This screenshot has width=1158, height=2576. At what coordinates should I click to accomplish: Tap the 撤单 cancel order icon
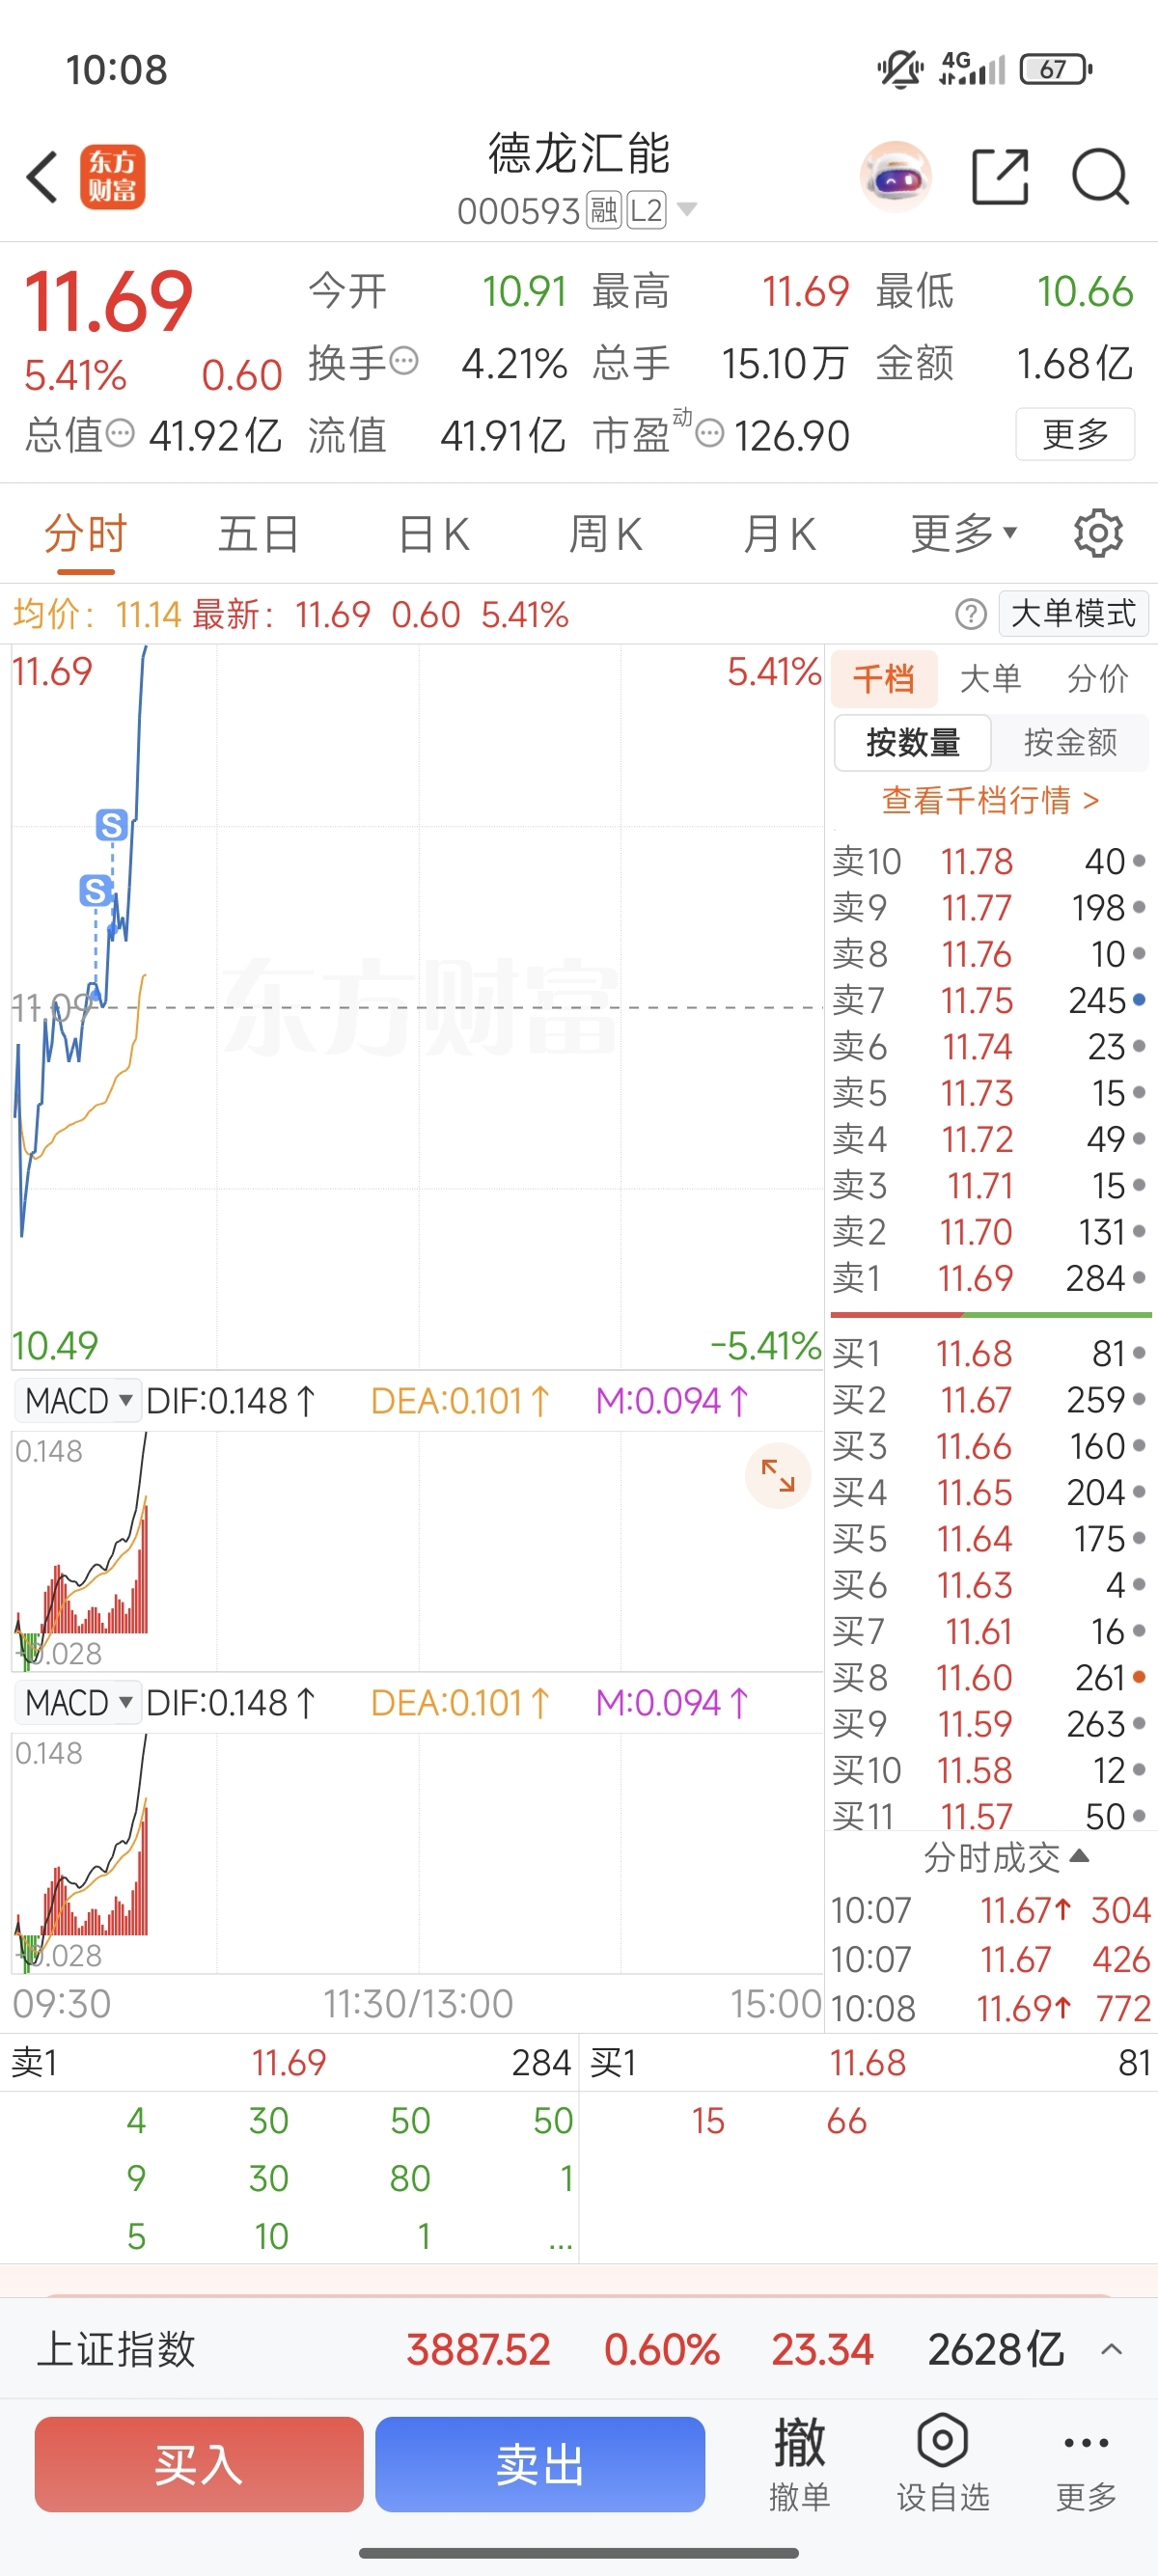tap(799, 2463)
